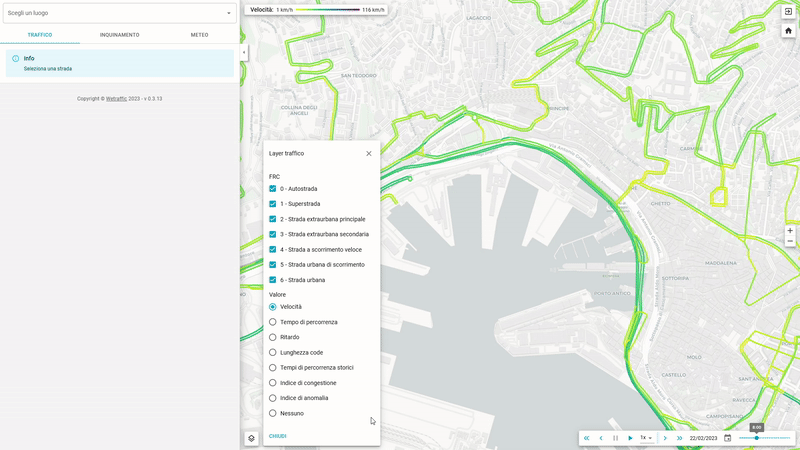
Task: Close the Layer traffico panel
Action: (368, 153)
